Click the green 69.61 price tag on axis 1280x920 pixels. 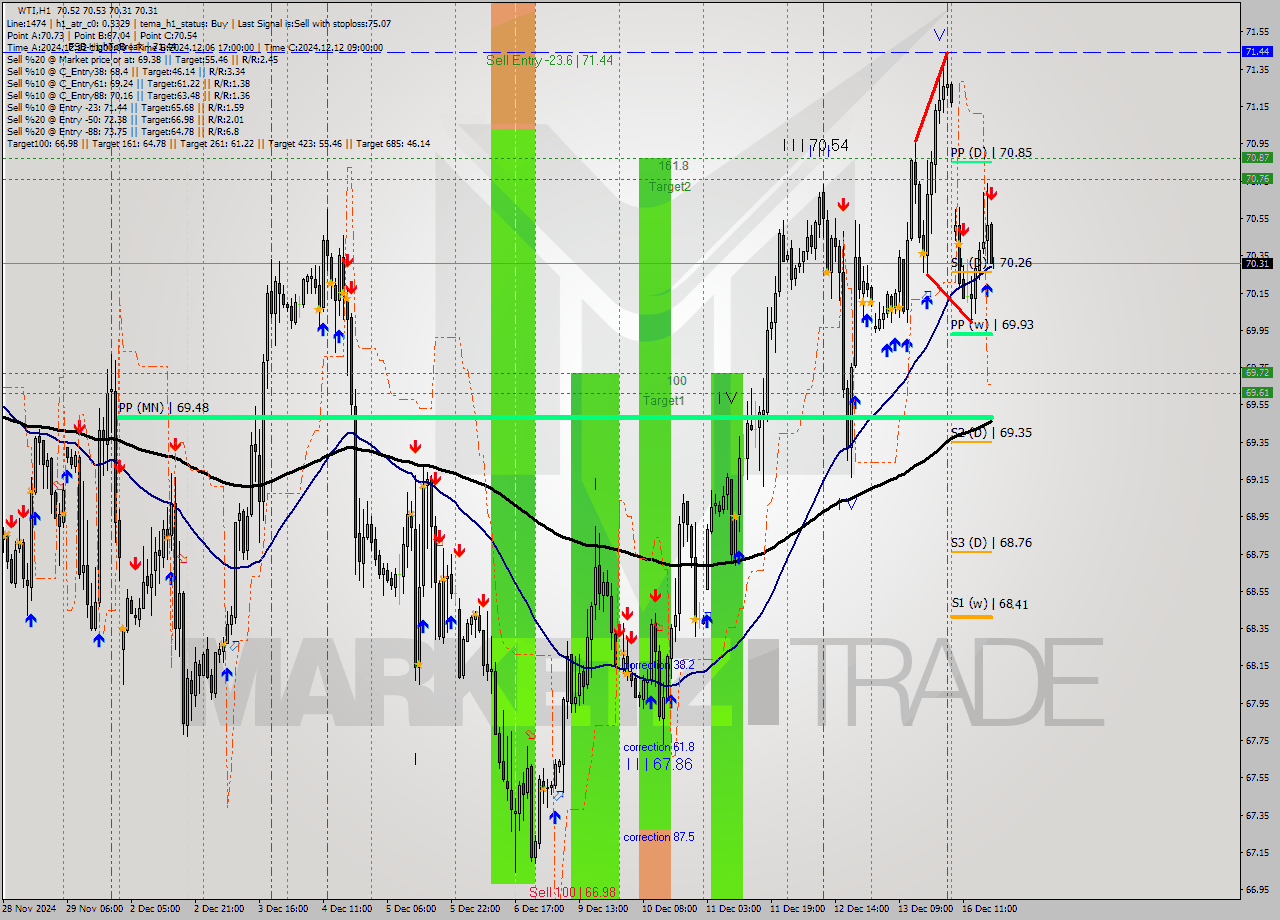(x=1257, y=393)
